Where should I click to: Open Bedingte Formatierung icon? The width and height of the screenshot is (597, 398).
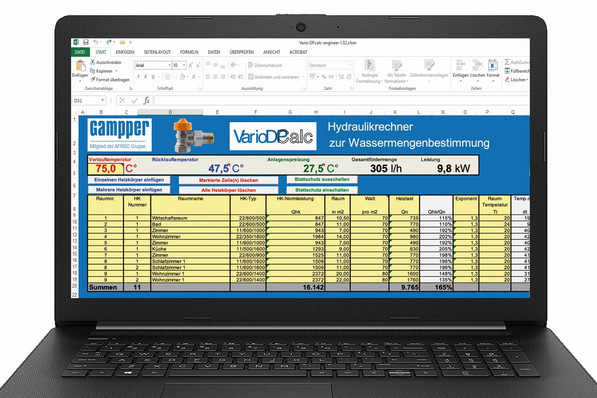pyautogui.click(x=369, y=66)
